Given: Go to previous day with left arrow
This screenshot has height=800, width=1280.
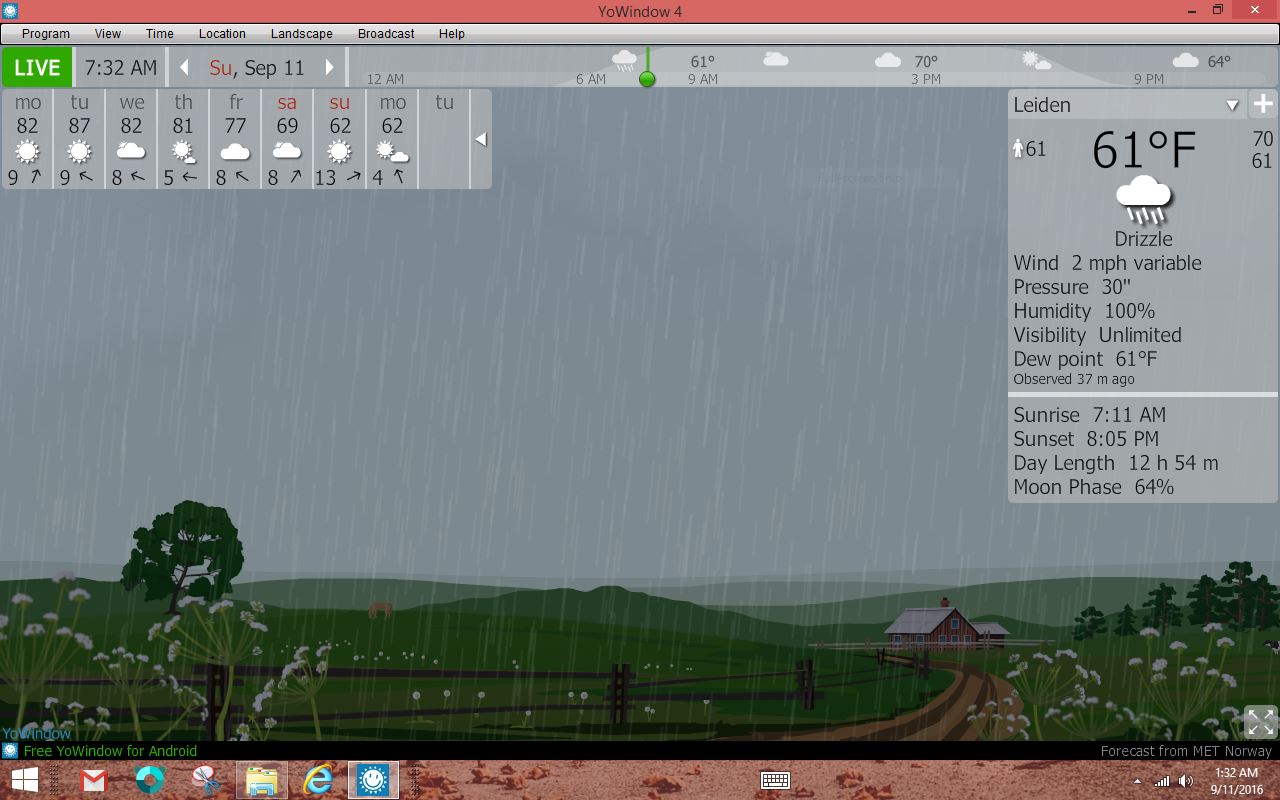Looking at the screenshot, I should click(x=184, y=68).
